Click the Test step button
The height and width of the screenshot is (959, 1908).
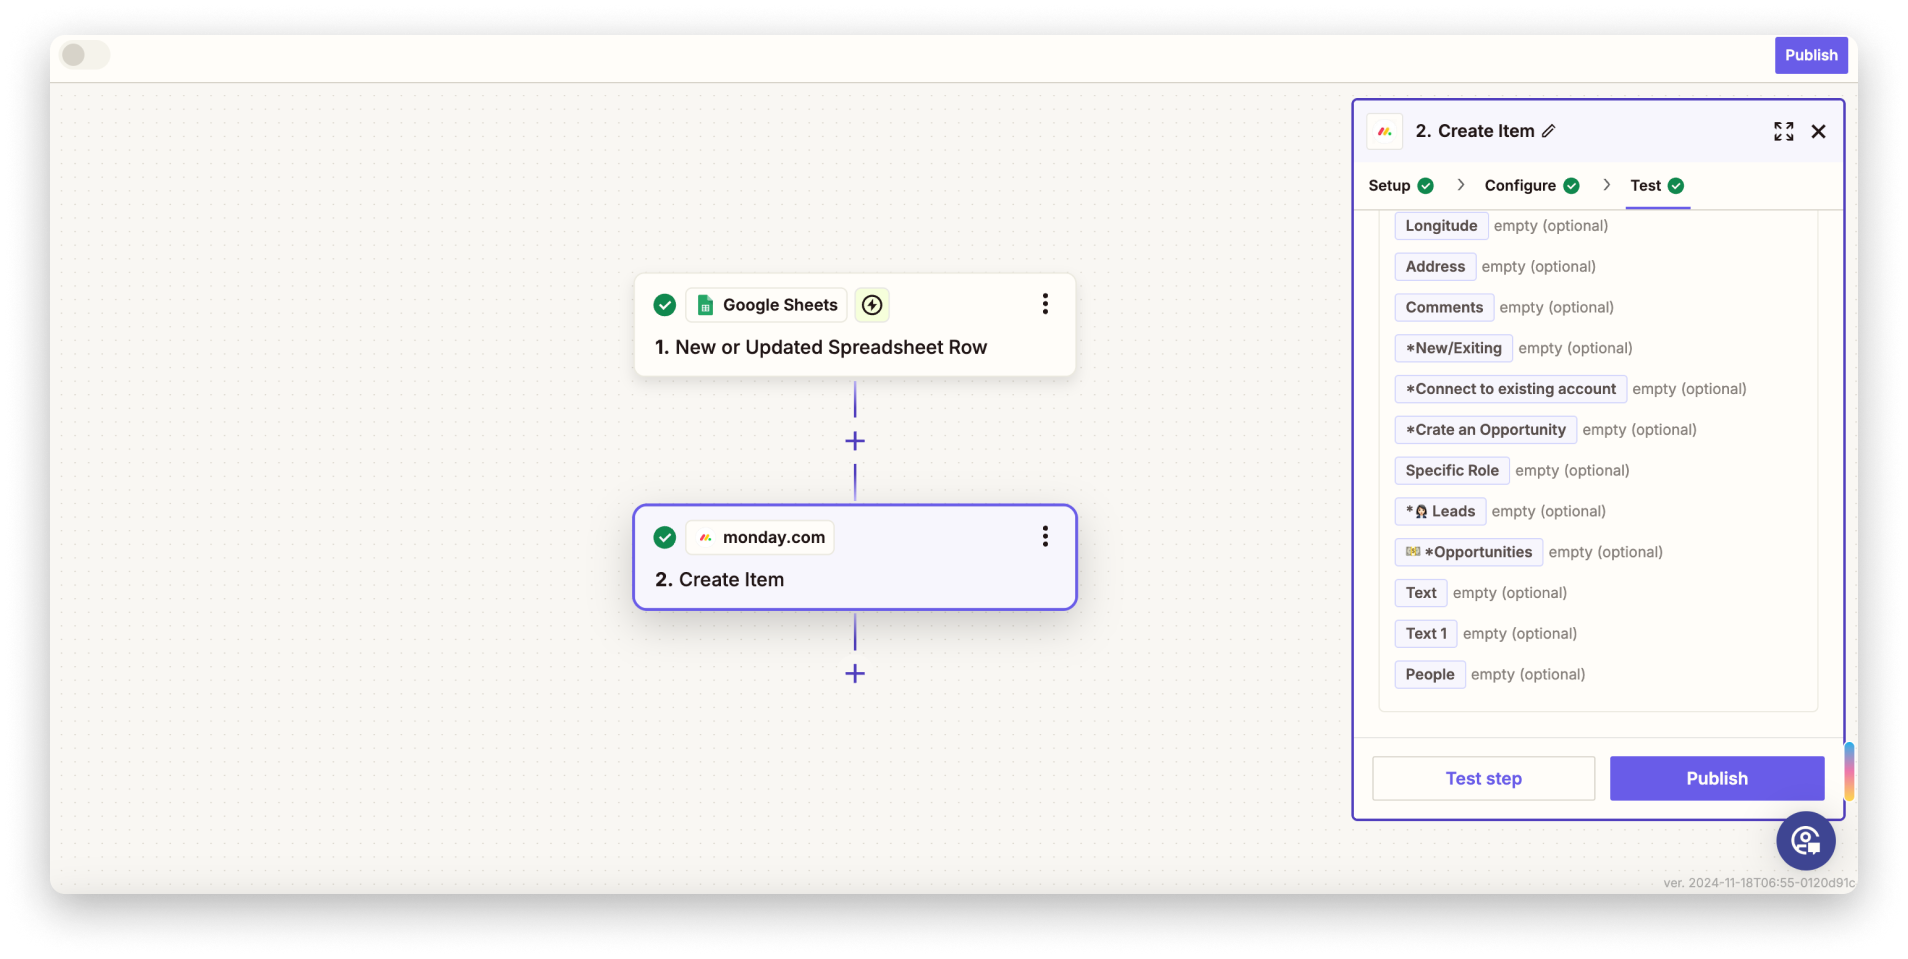tap(1483, 779)
